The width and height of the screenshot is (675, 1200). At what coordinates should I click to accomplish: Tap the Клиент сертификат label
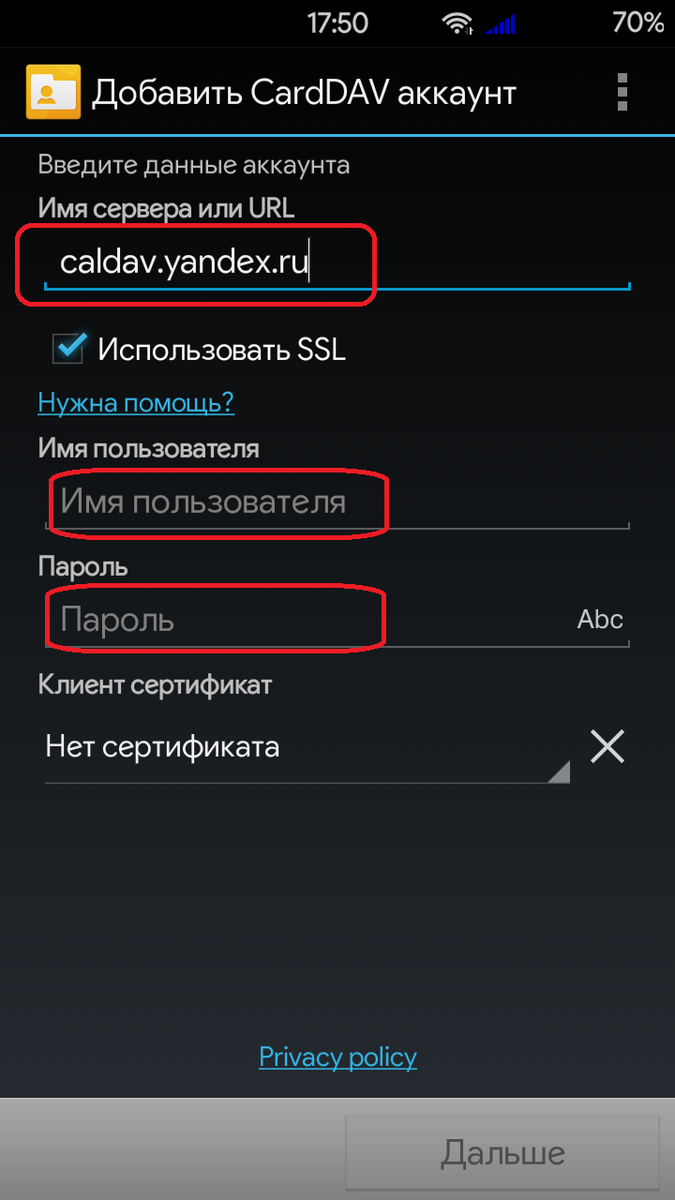point(155,685)
